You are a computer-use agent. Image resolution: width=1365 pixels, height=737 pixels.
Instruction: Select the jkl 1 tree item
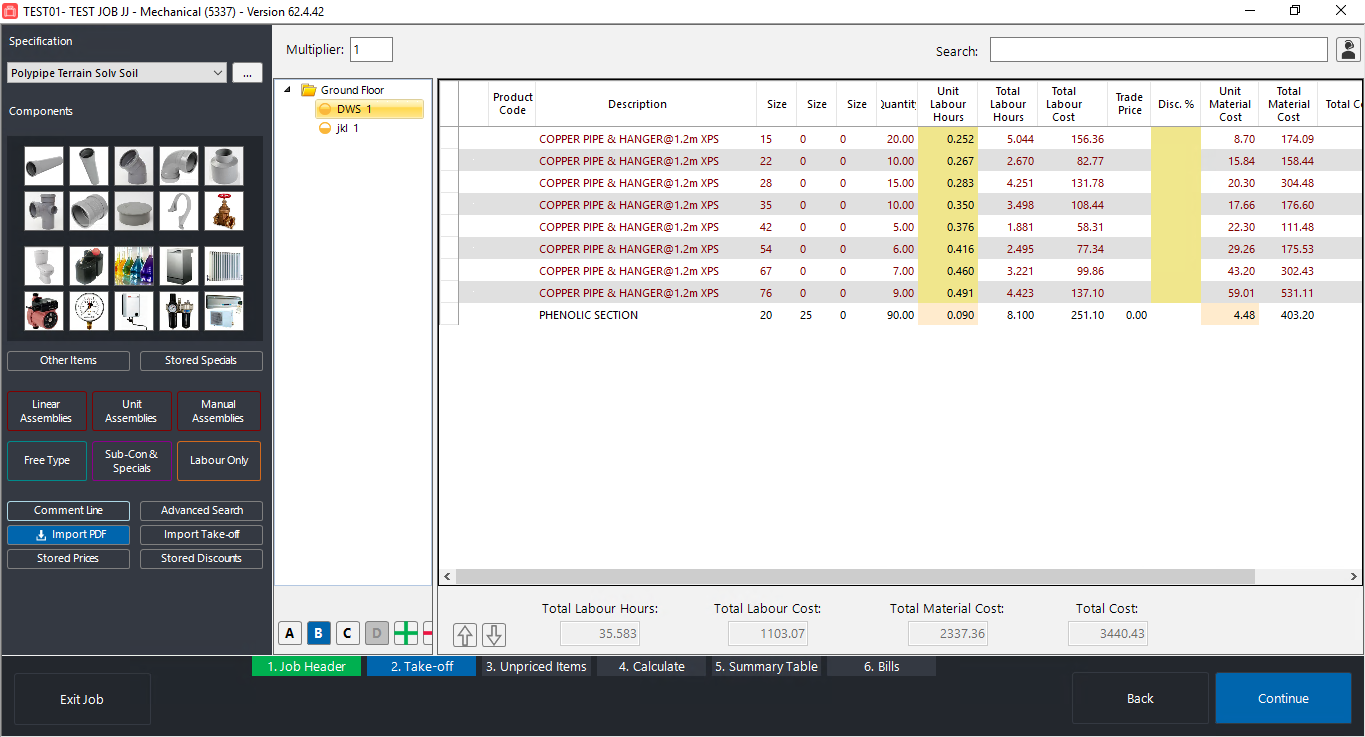click(347, 128)
